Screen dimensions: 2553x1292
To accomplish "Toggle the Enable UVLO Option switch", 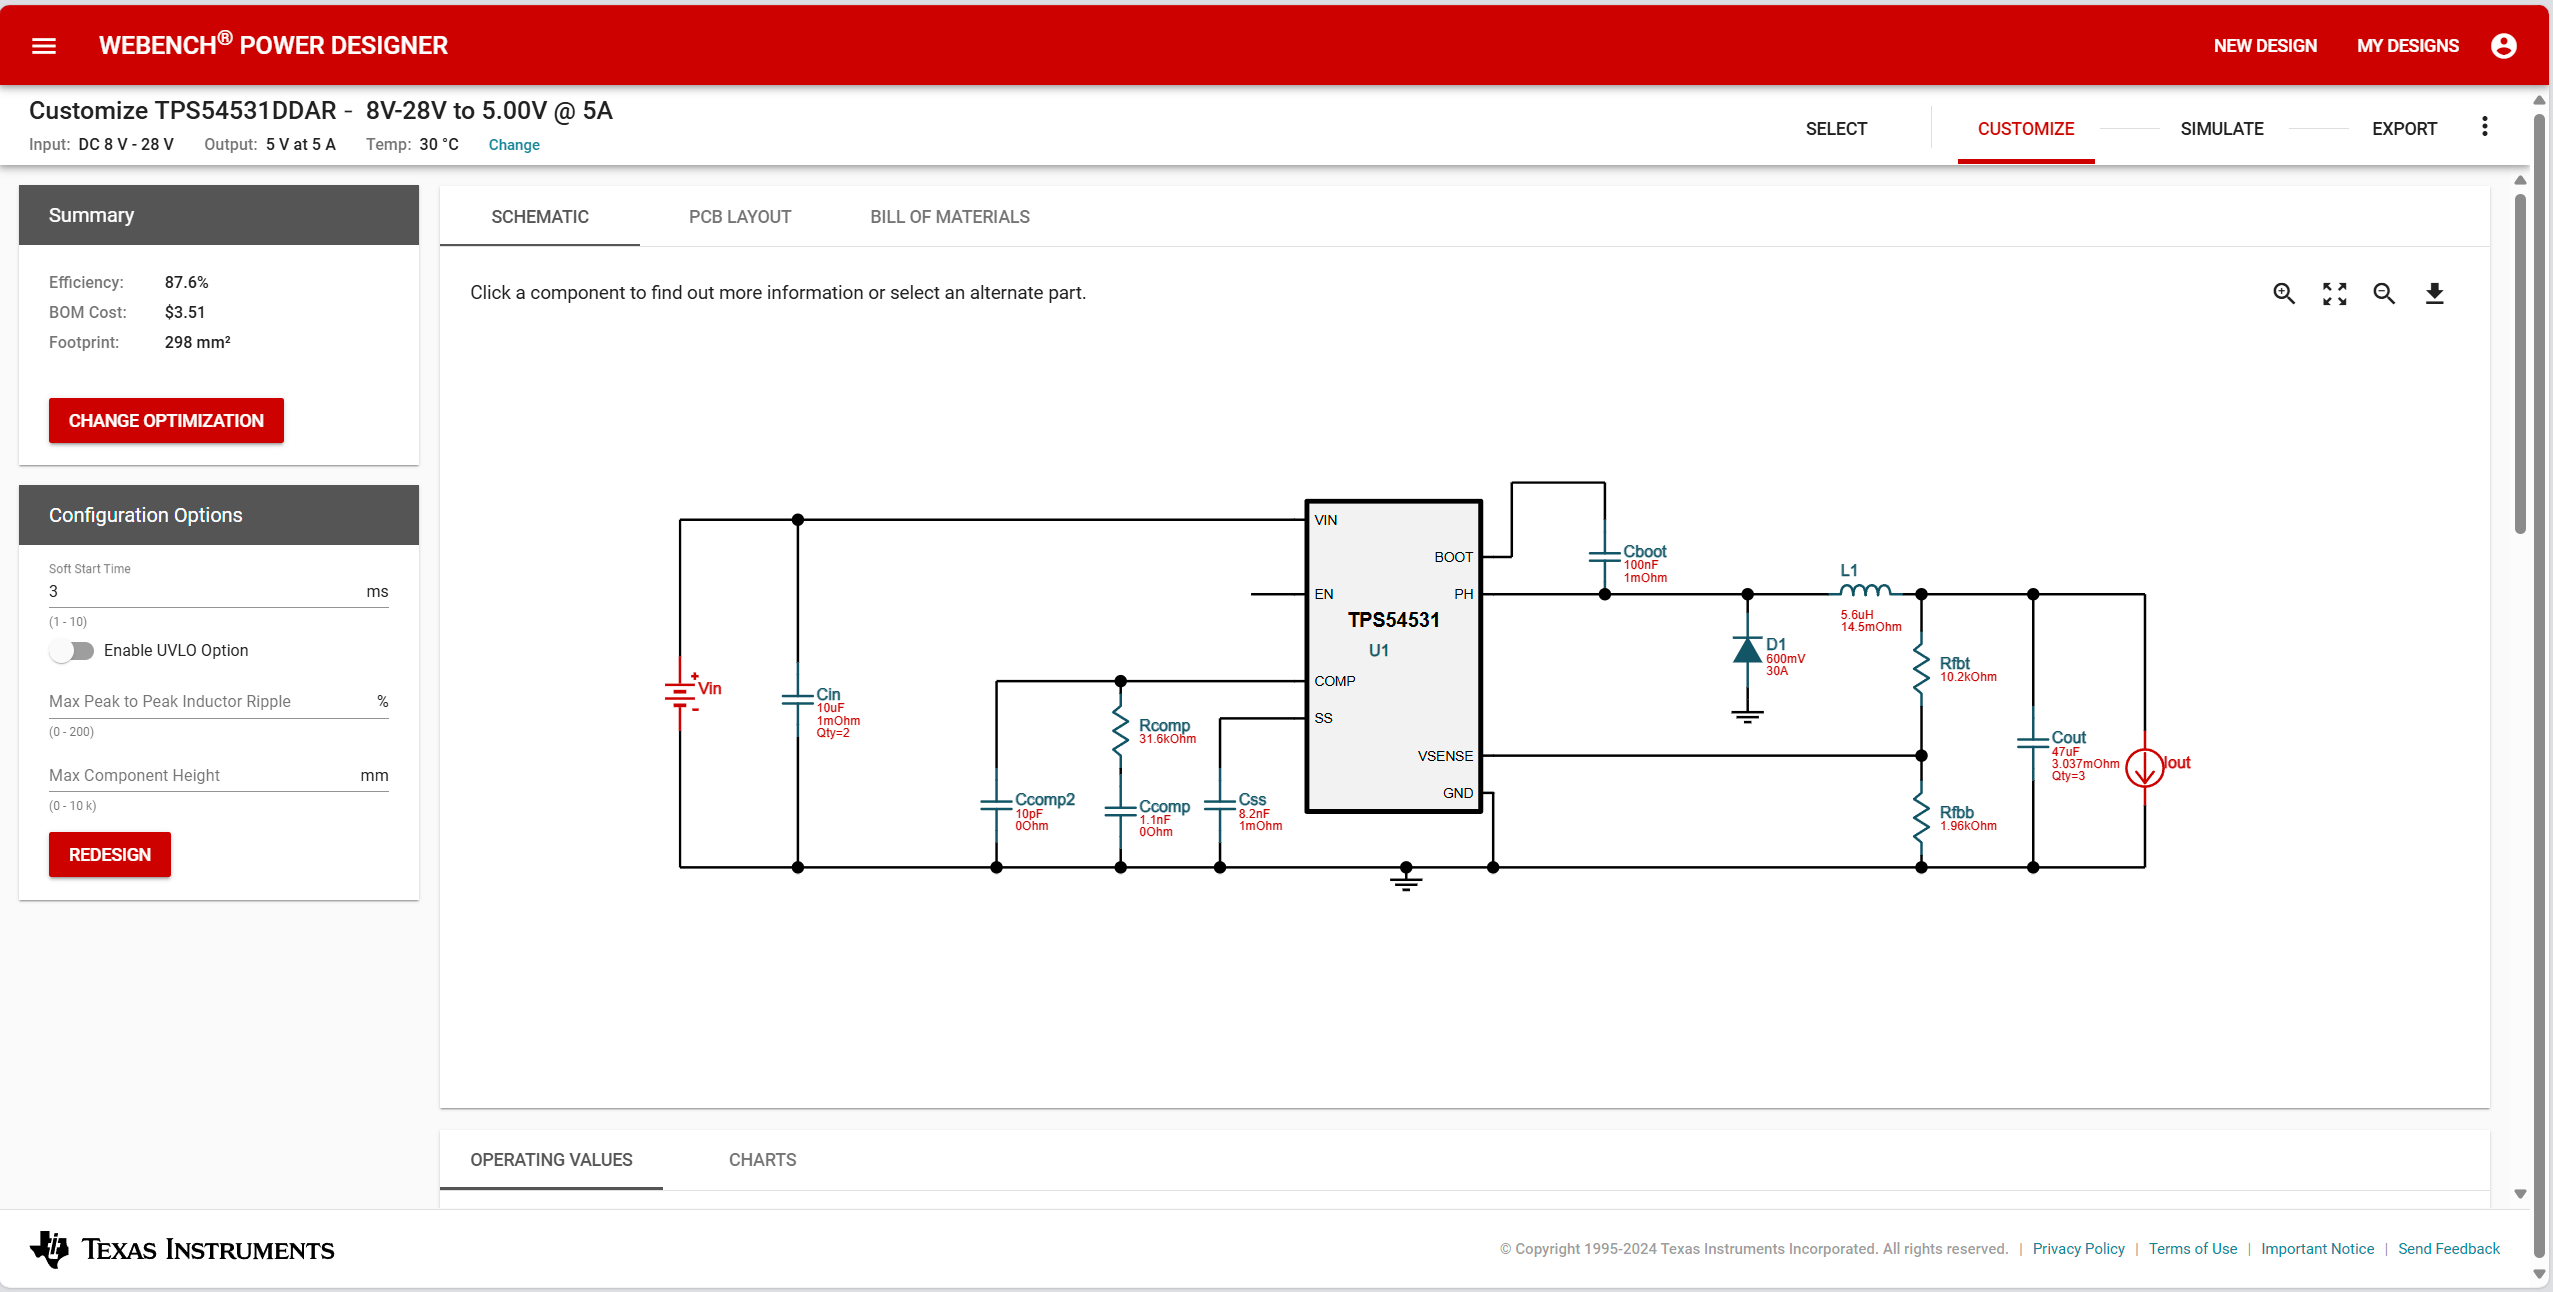I will click(72, 651).
